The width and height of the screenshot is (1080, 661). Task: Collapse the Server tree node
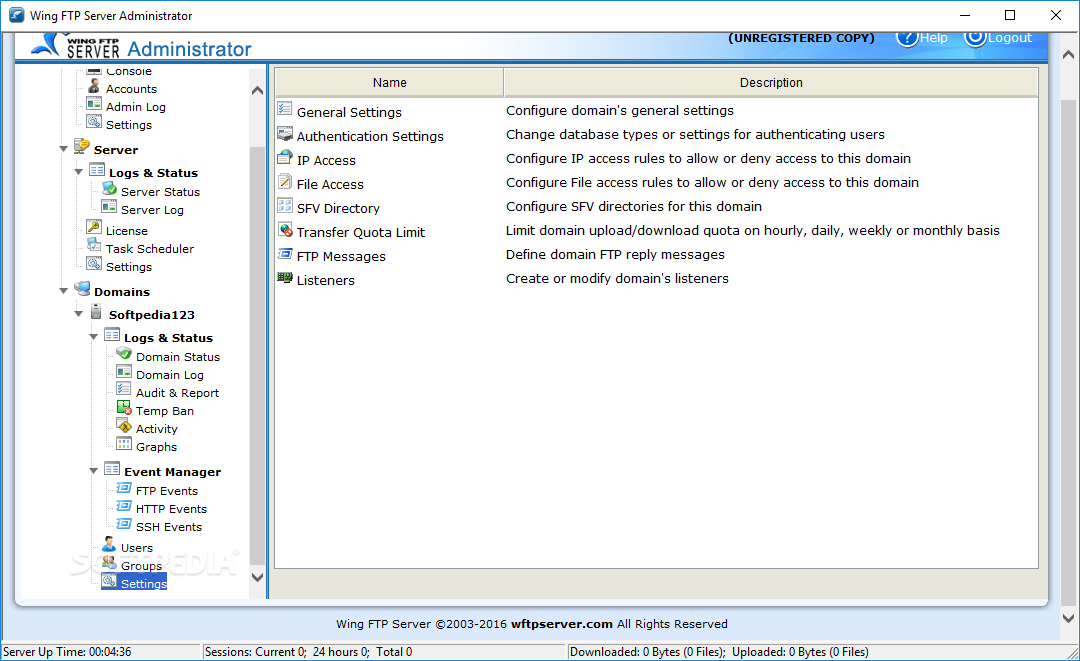pos(63,149)
